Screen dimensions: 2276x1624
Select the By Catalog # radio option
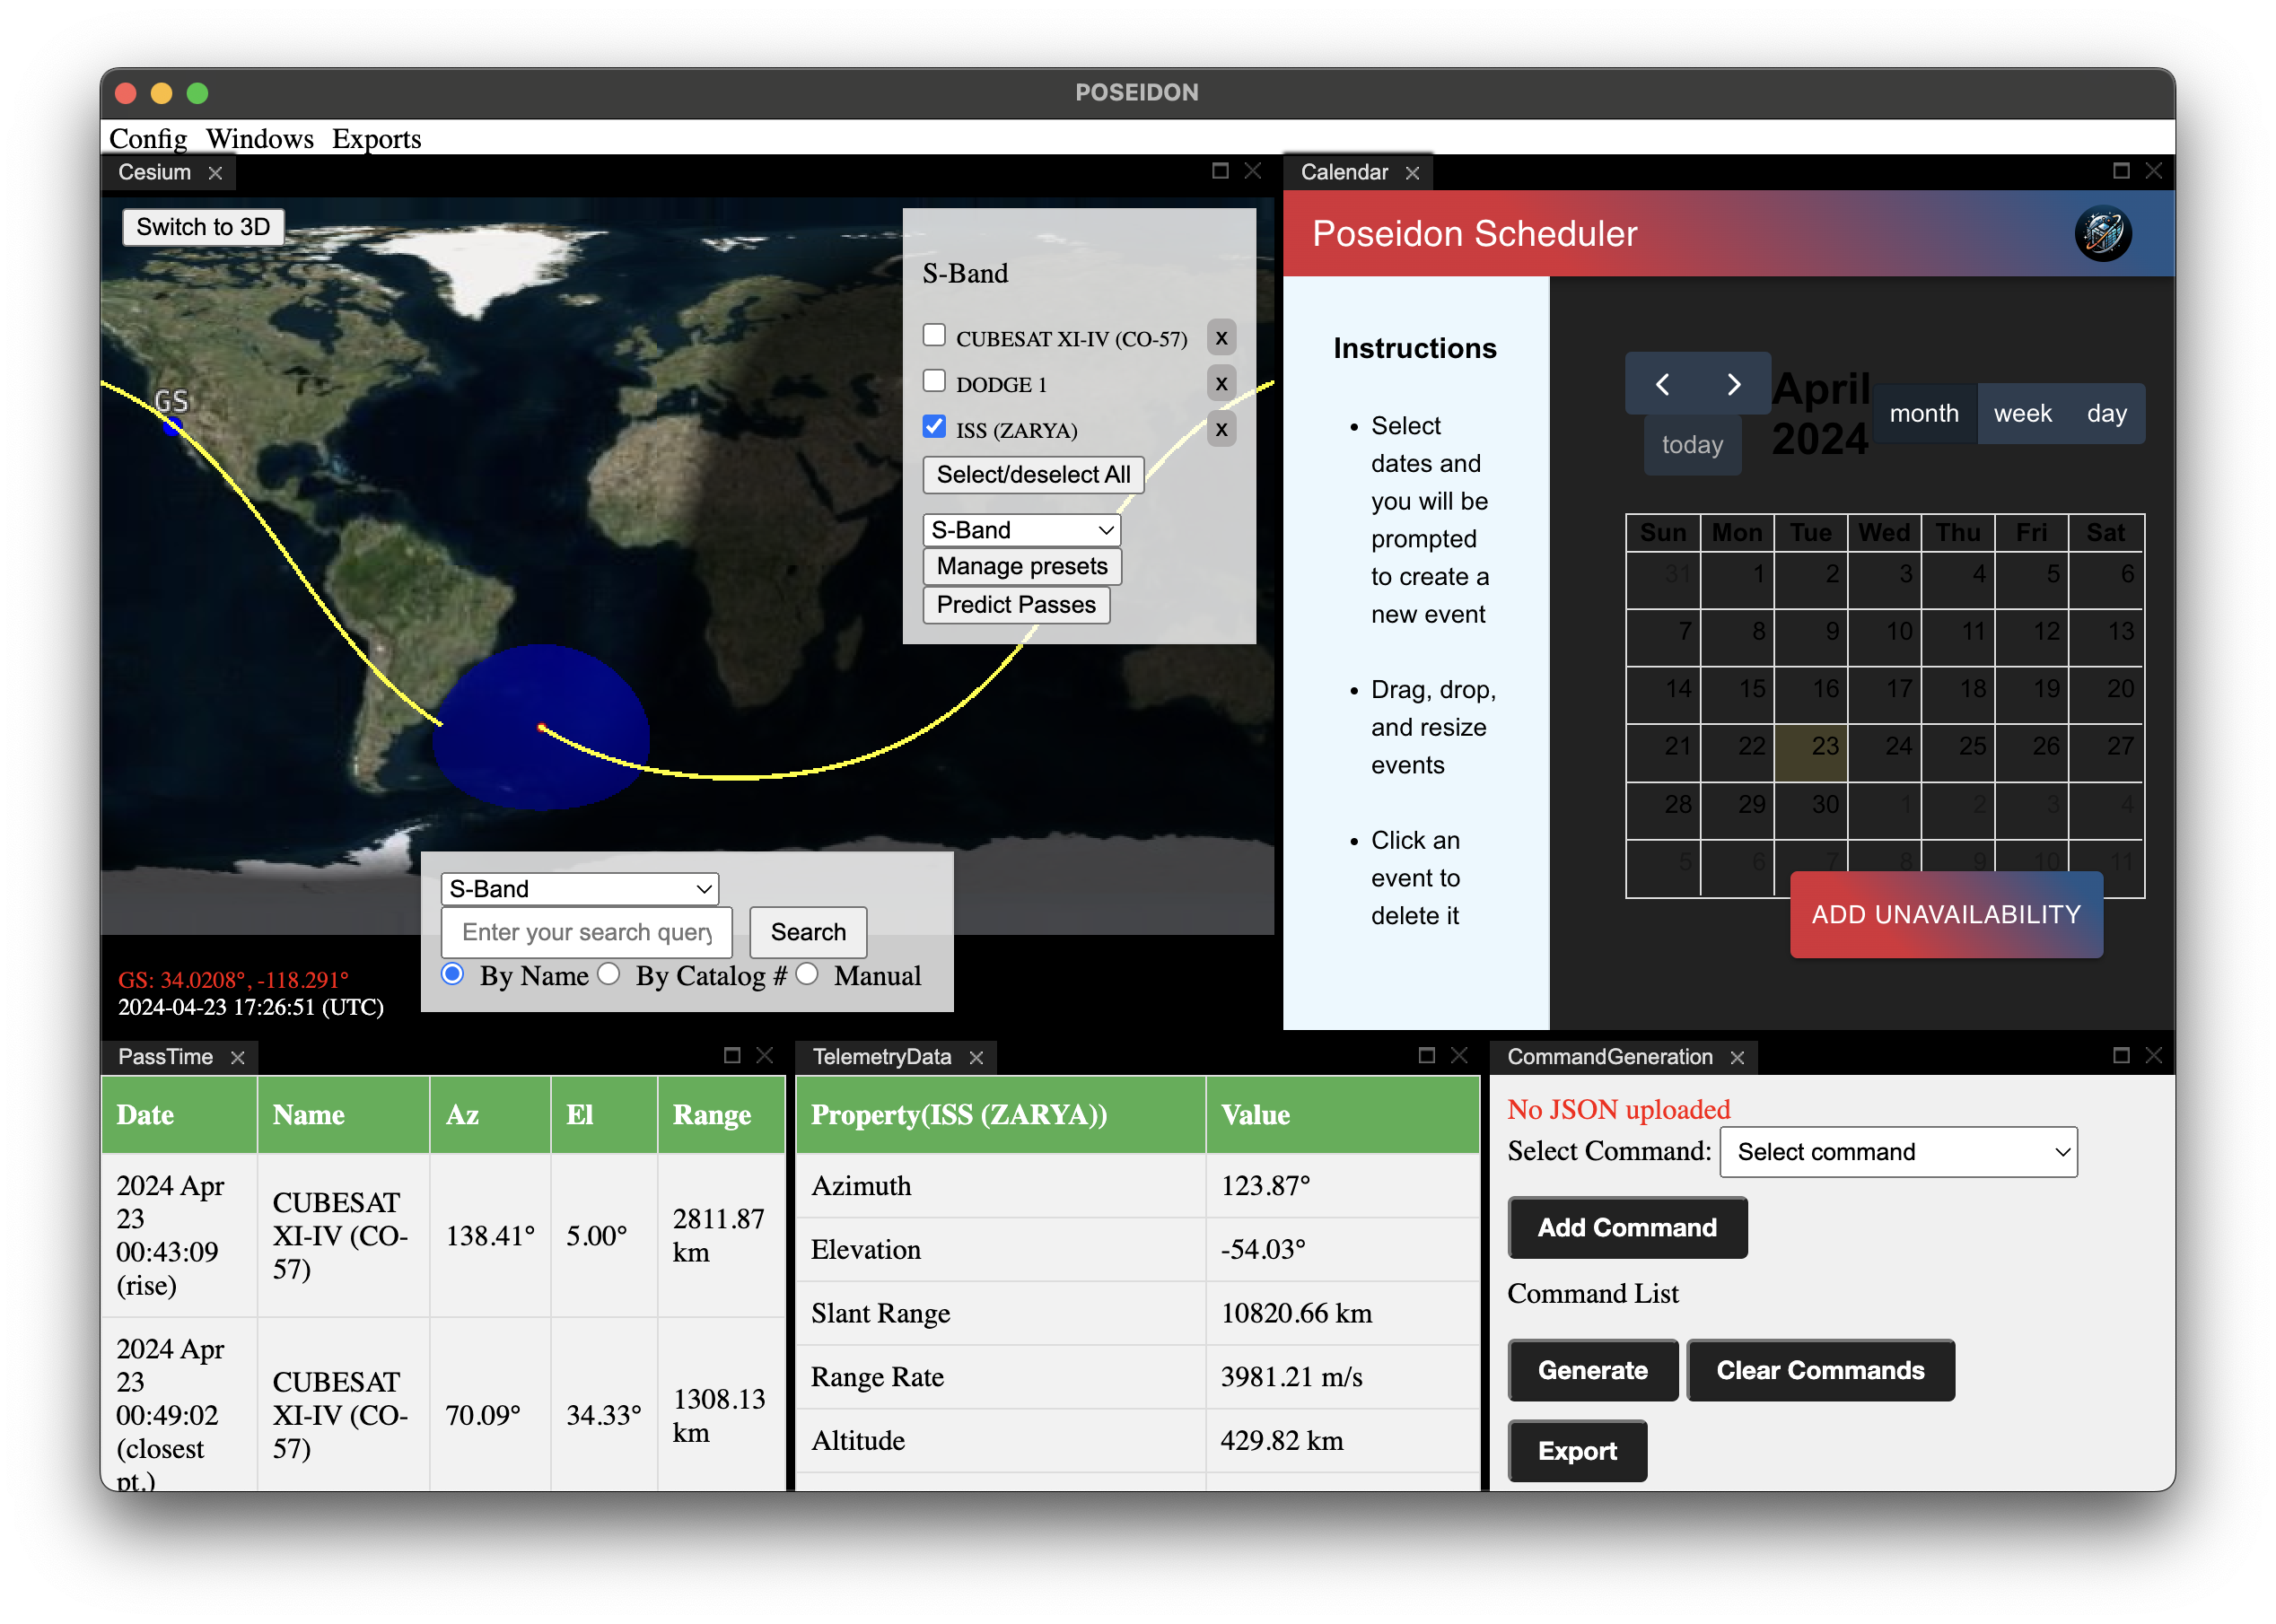point(609,975)
